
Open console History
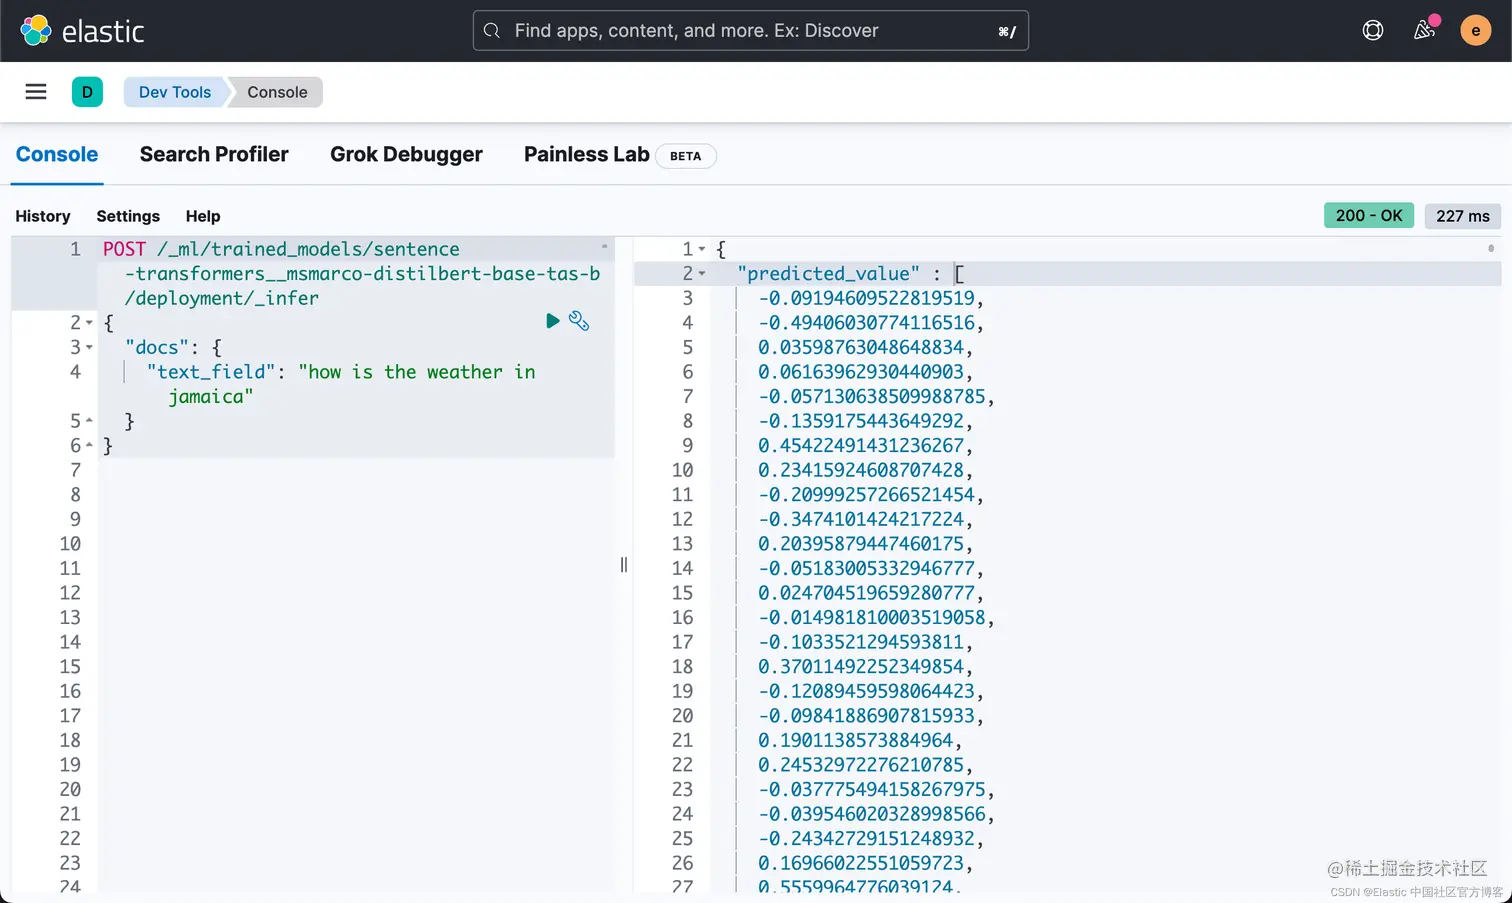point(43,216)
